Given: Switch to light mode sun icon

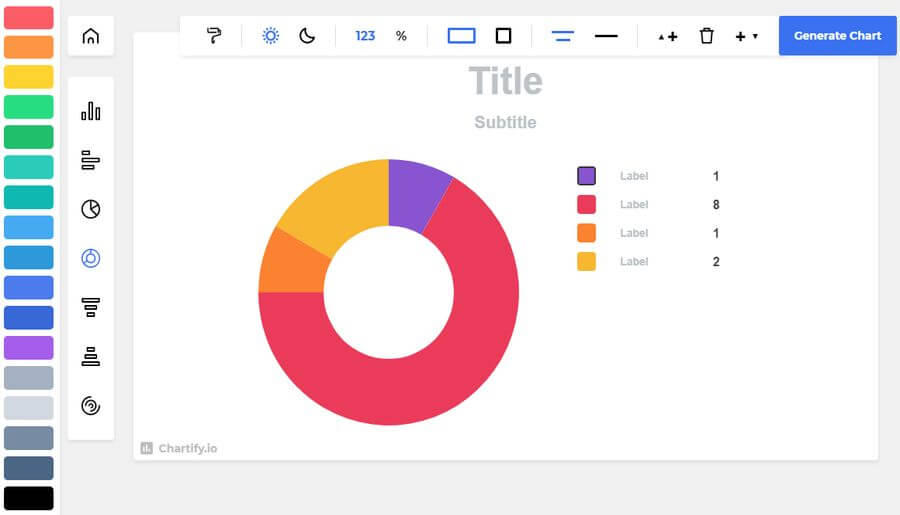Looking at the screenshot, I should coord(270,36).
